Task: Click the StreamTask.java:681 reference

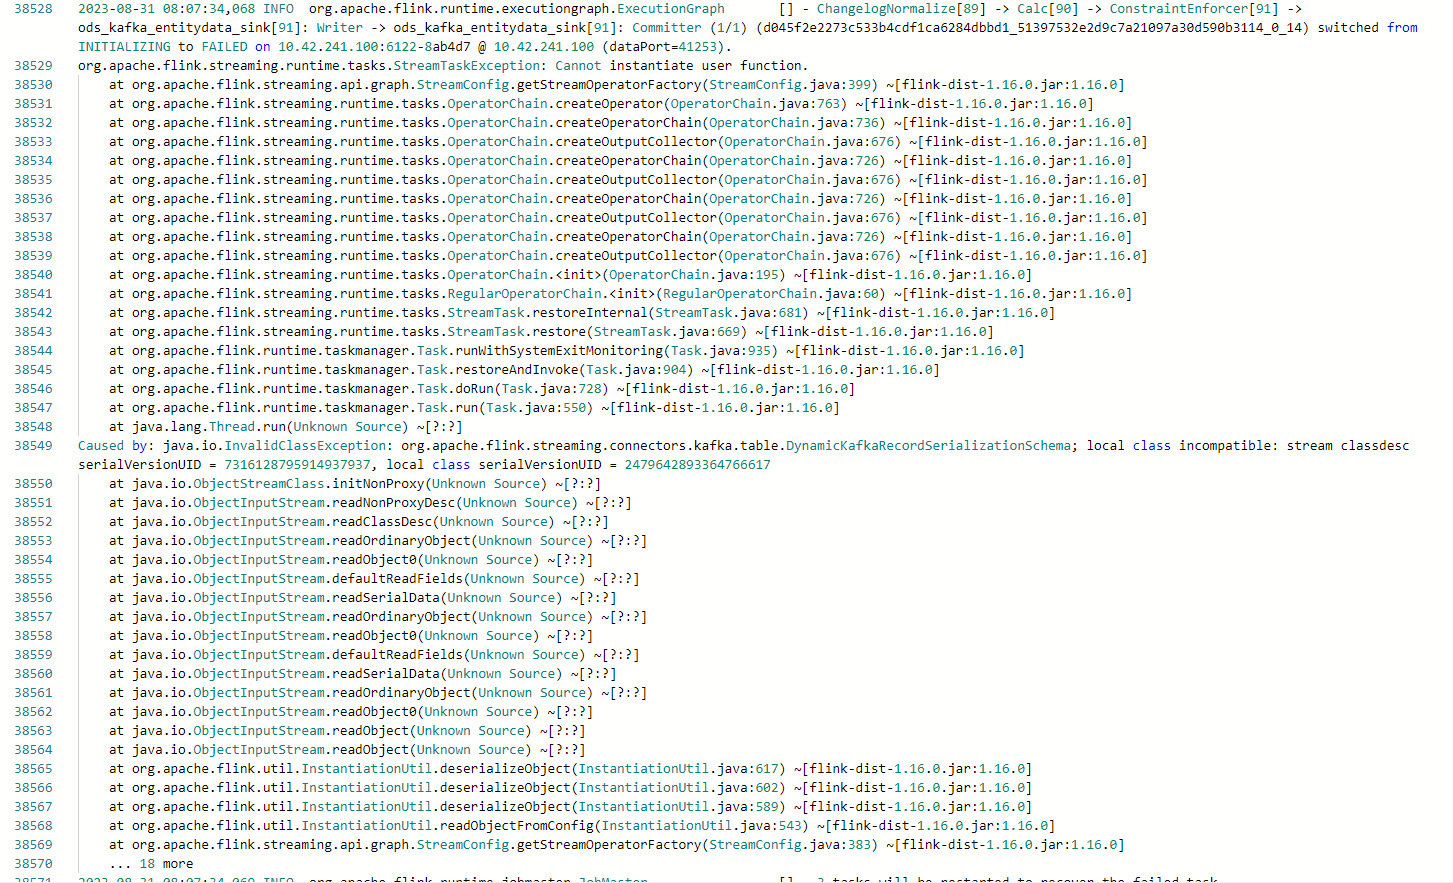Action: coord(728,313)
